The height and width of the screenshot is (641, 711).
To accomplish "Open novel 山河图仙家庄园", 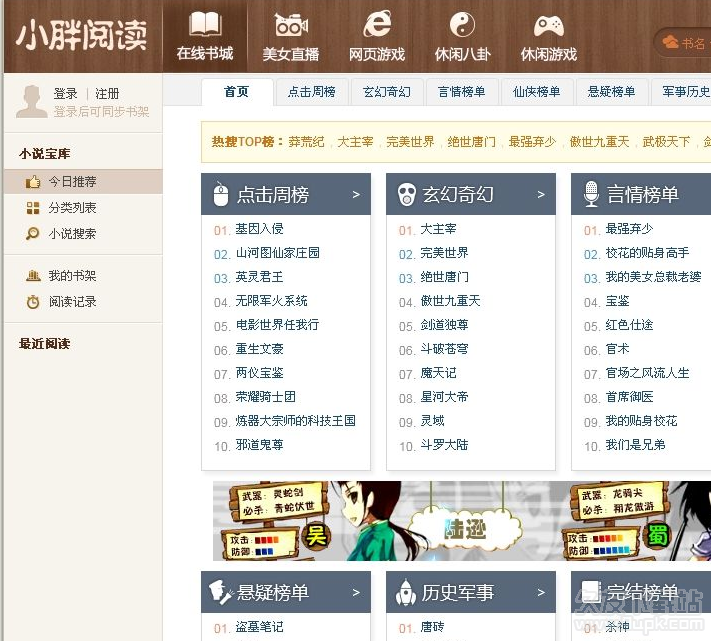I will pyautogui.click(x=278, y=253).
